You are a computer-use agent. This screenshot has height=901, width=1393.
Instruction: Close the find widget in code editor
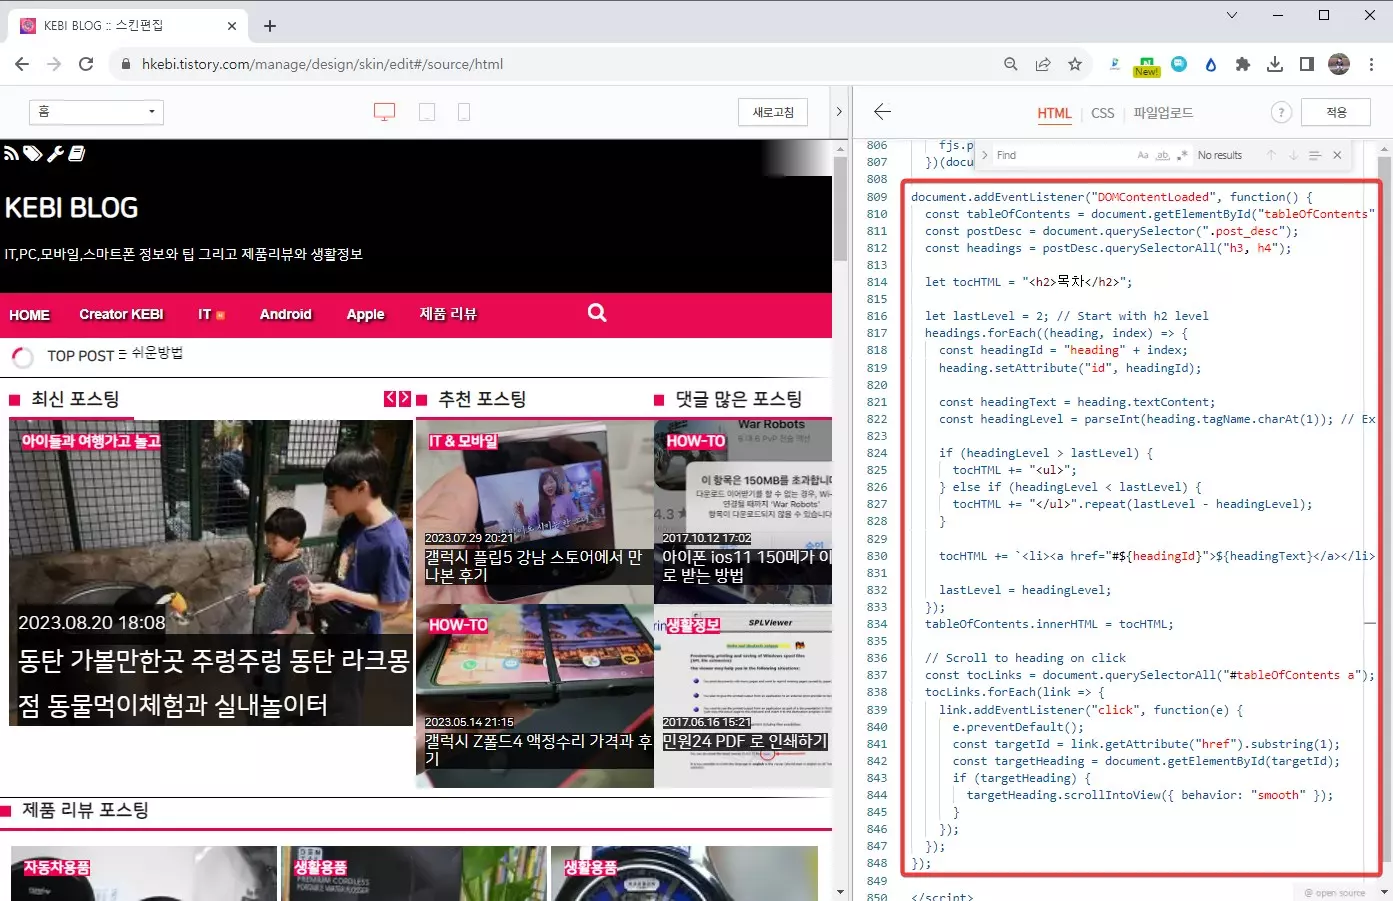pyautogui.click(x=1337, y=155)
